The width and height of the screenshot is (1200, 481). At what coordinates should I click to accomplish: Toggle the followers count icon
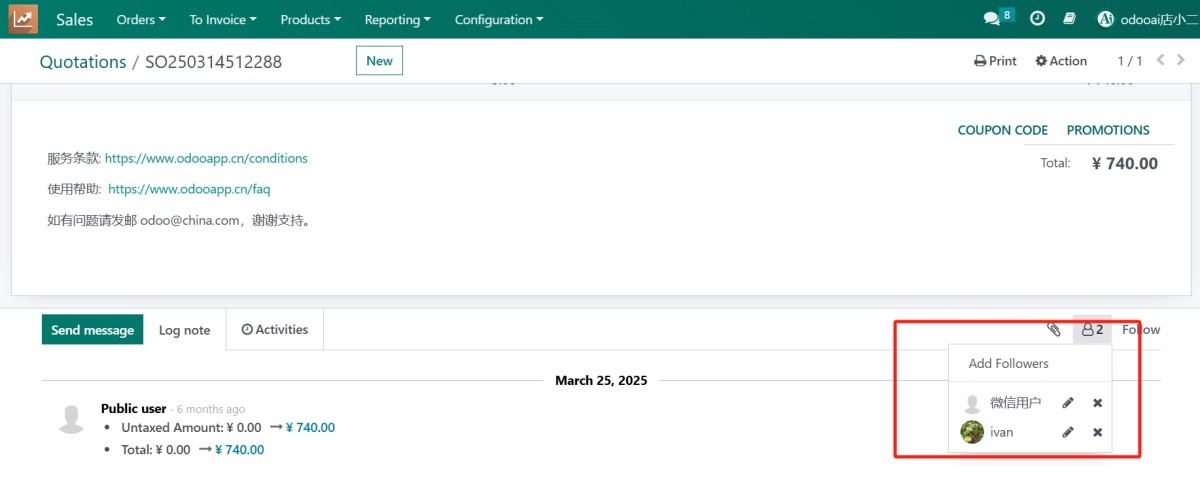pos(1092,330)
